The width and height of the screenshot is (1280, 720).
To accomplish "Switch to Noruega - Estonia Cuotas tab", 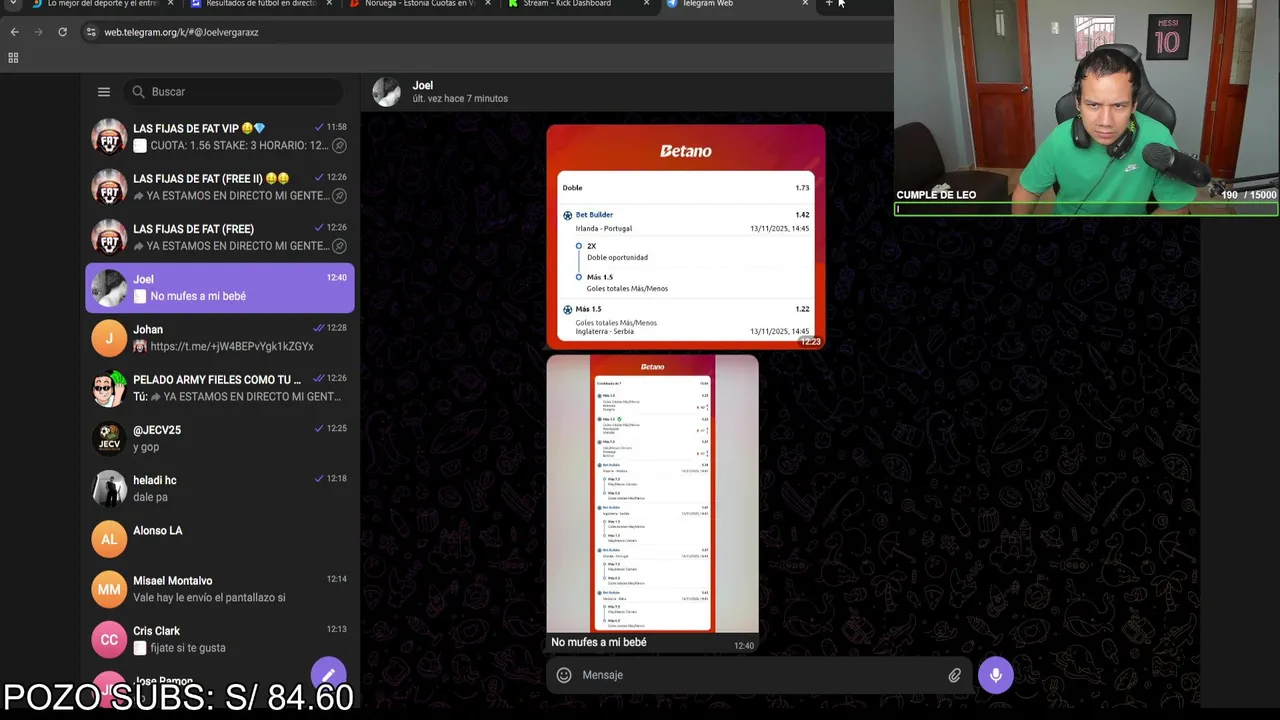I will (418, 4).
